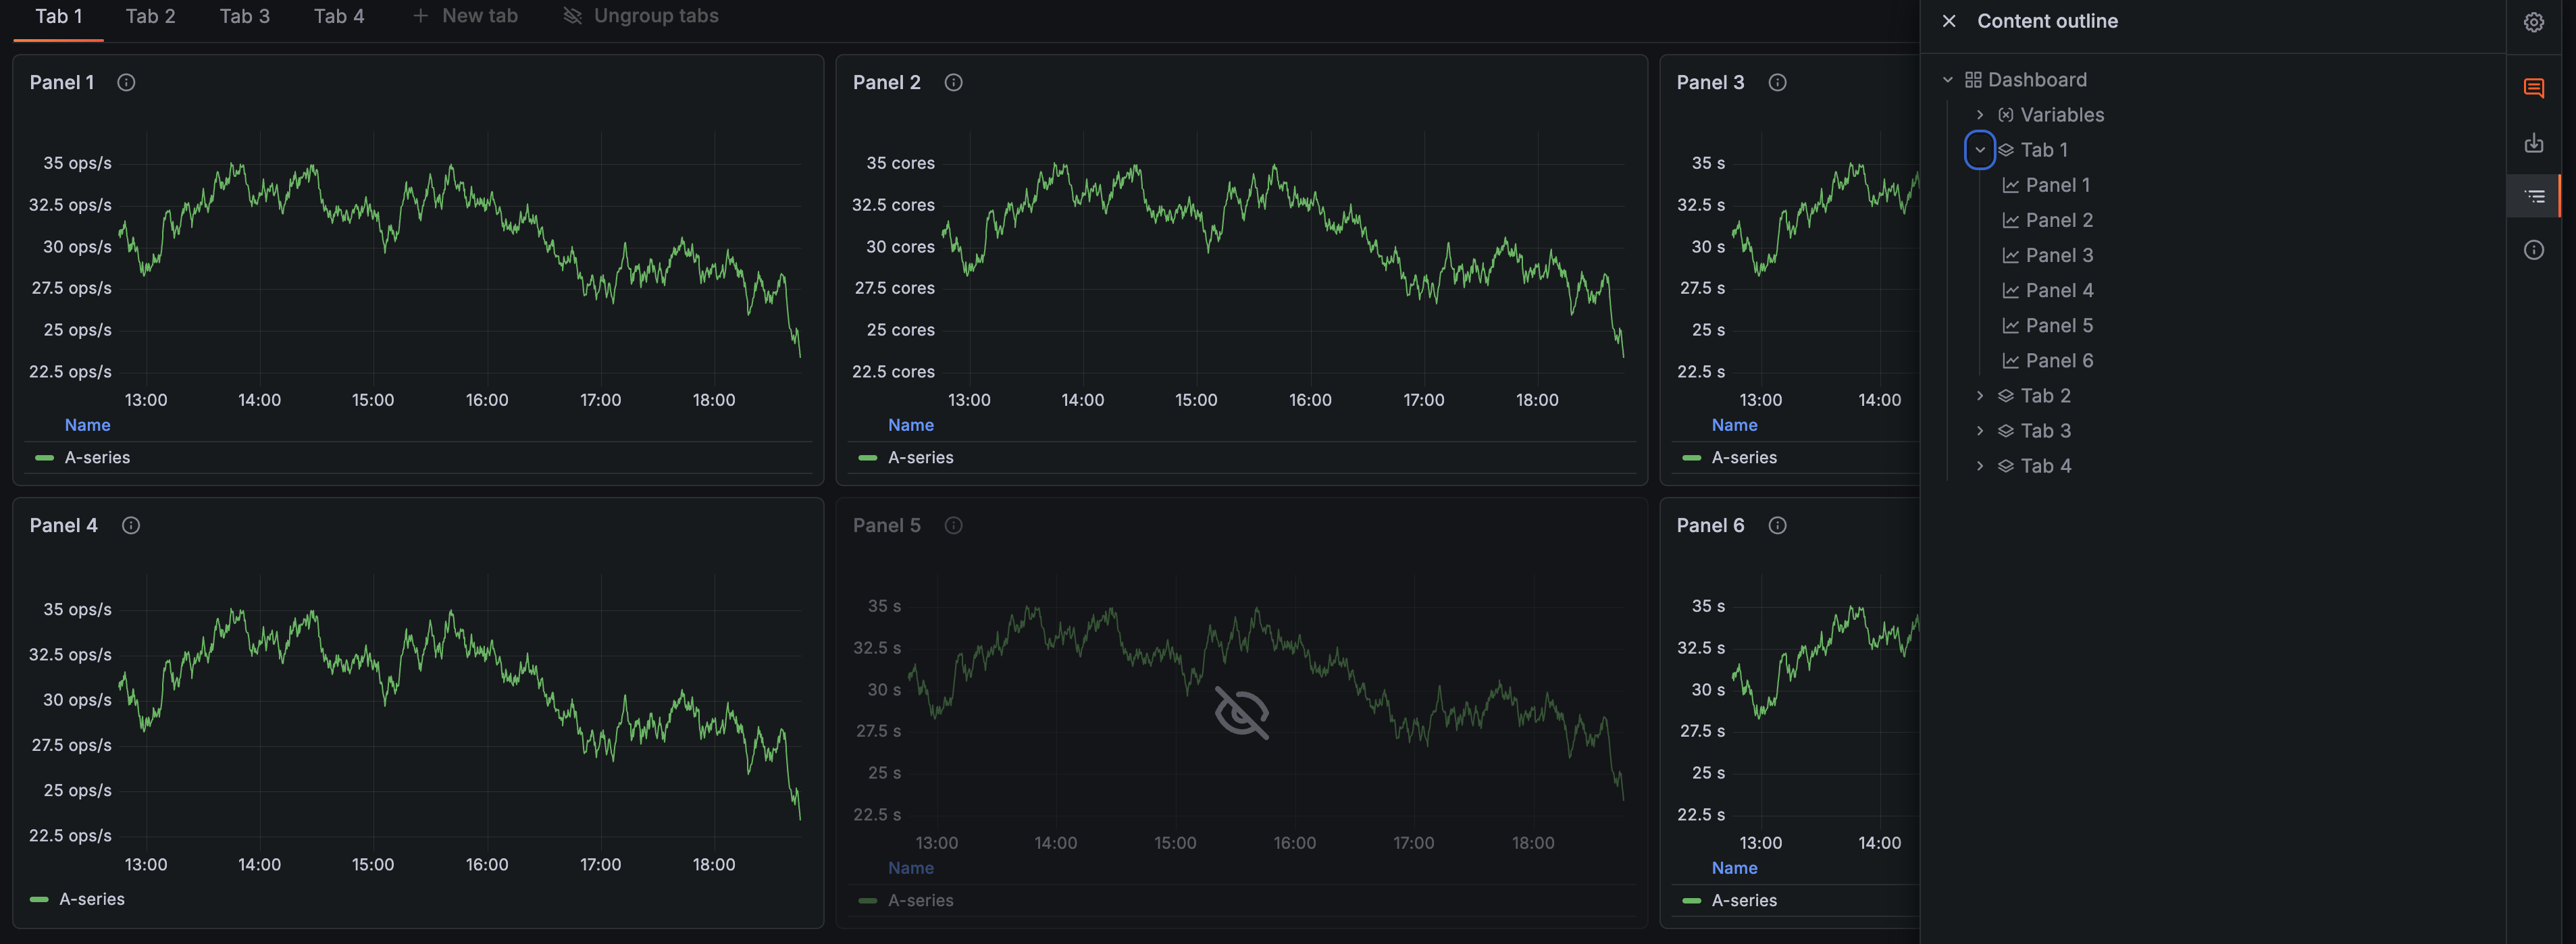The width and height of the screenshot is (2576, 944).
Task: Toggle the content outline sidebar icon
Action: click(2533, 196)
